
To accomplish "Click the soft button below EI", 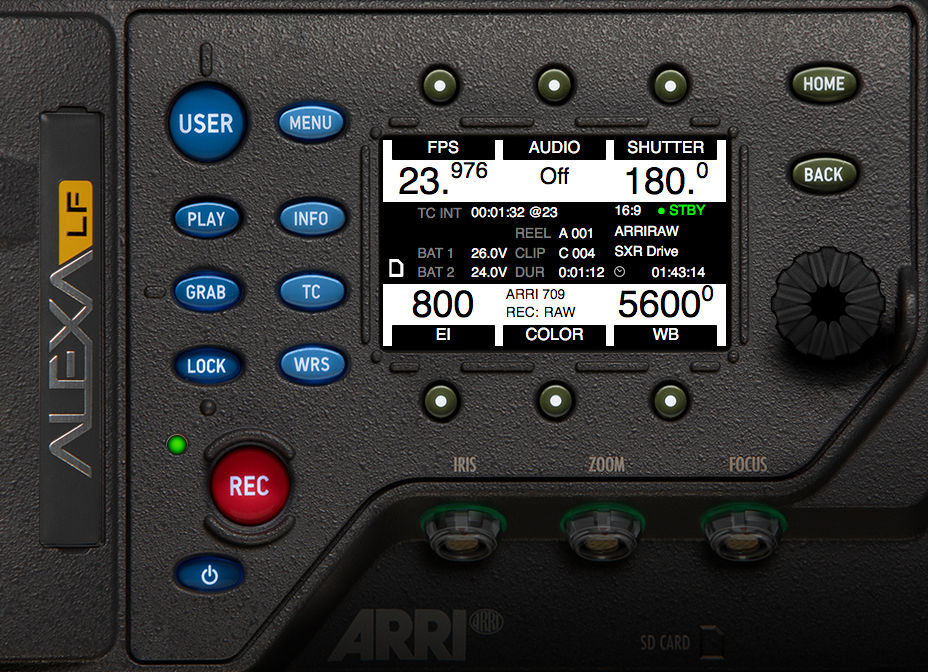I will point(441,401).
